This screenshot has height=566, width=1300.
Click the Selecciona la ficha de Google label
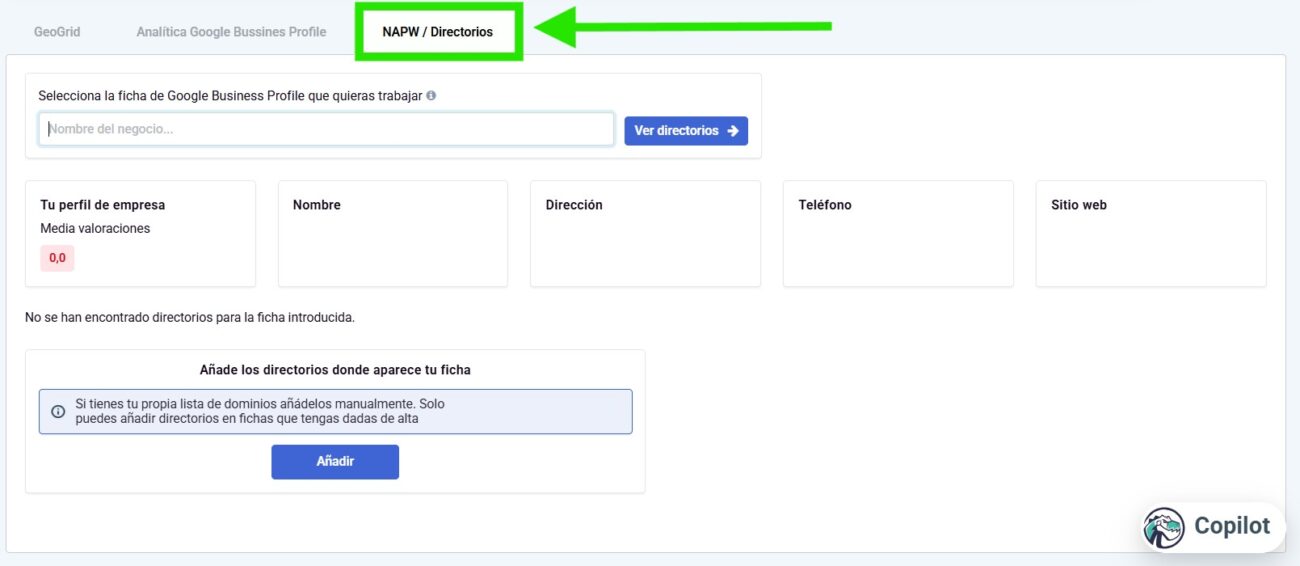[230, 96]
